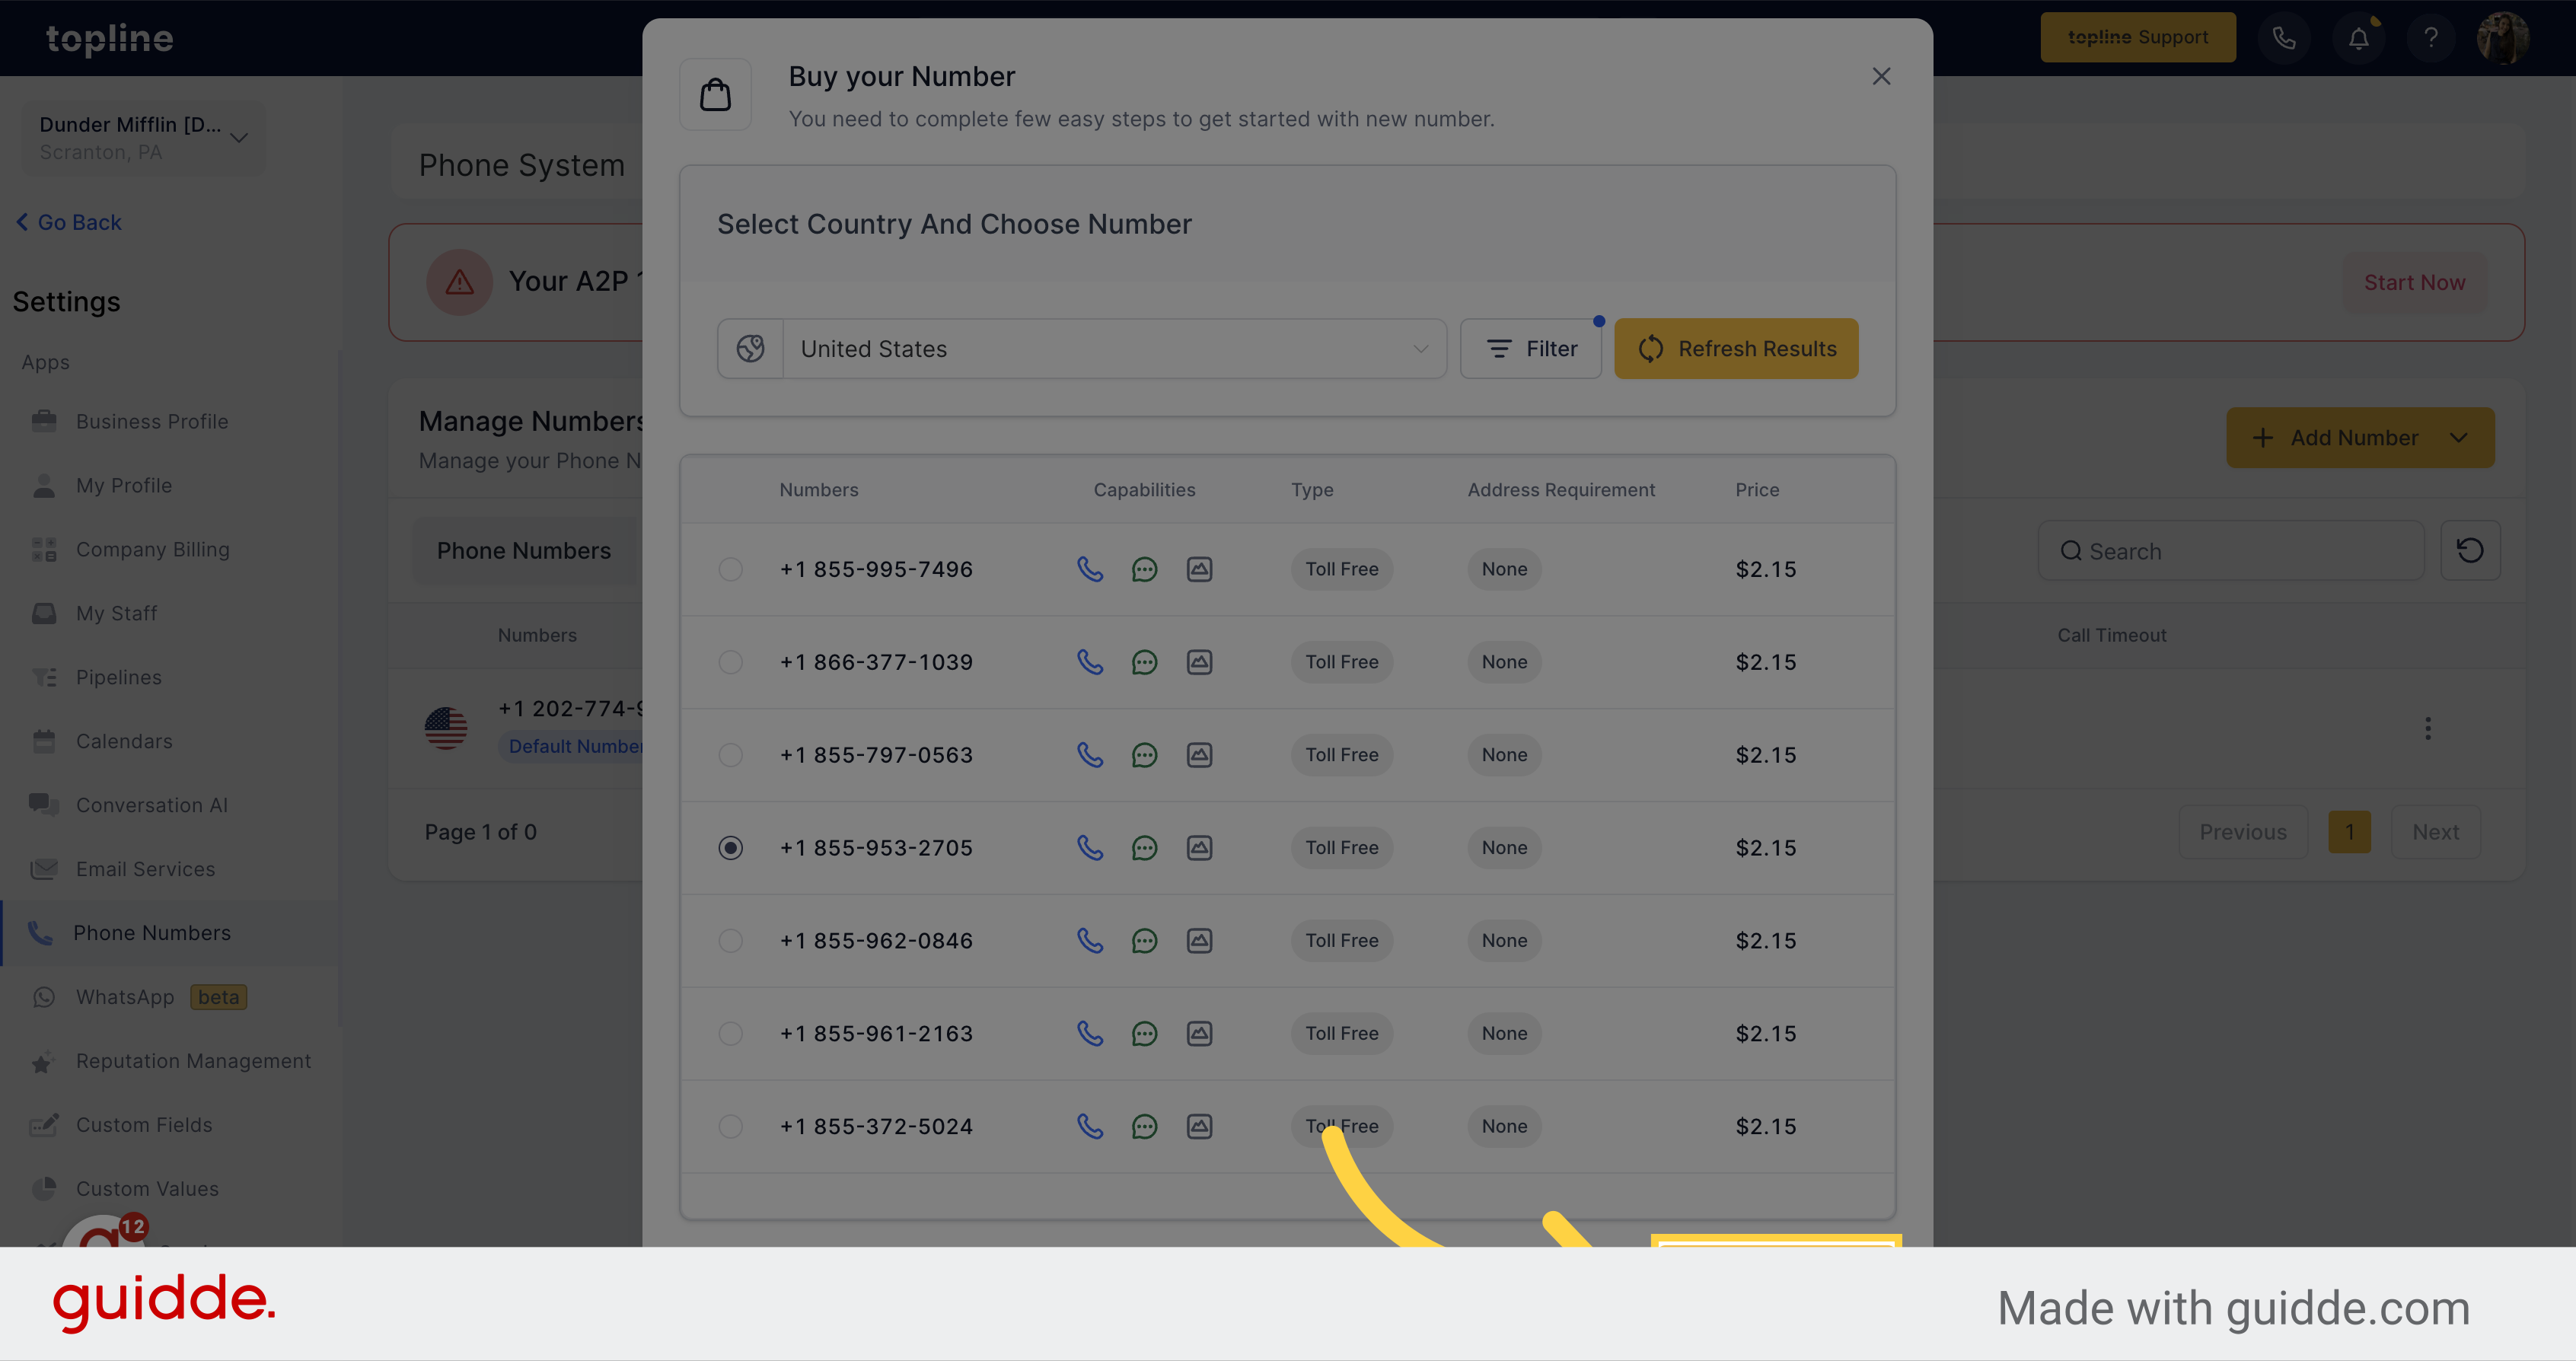Open Reputation Management settings
Viewport: 2576px width, 1361px height.
(x=193, y=1061)
